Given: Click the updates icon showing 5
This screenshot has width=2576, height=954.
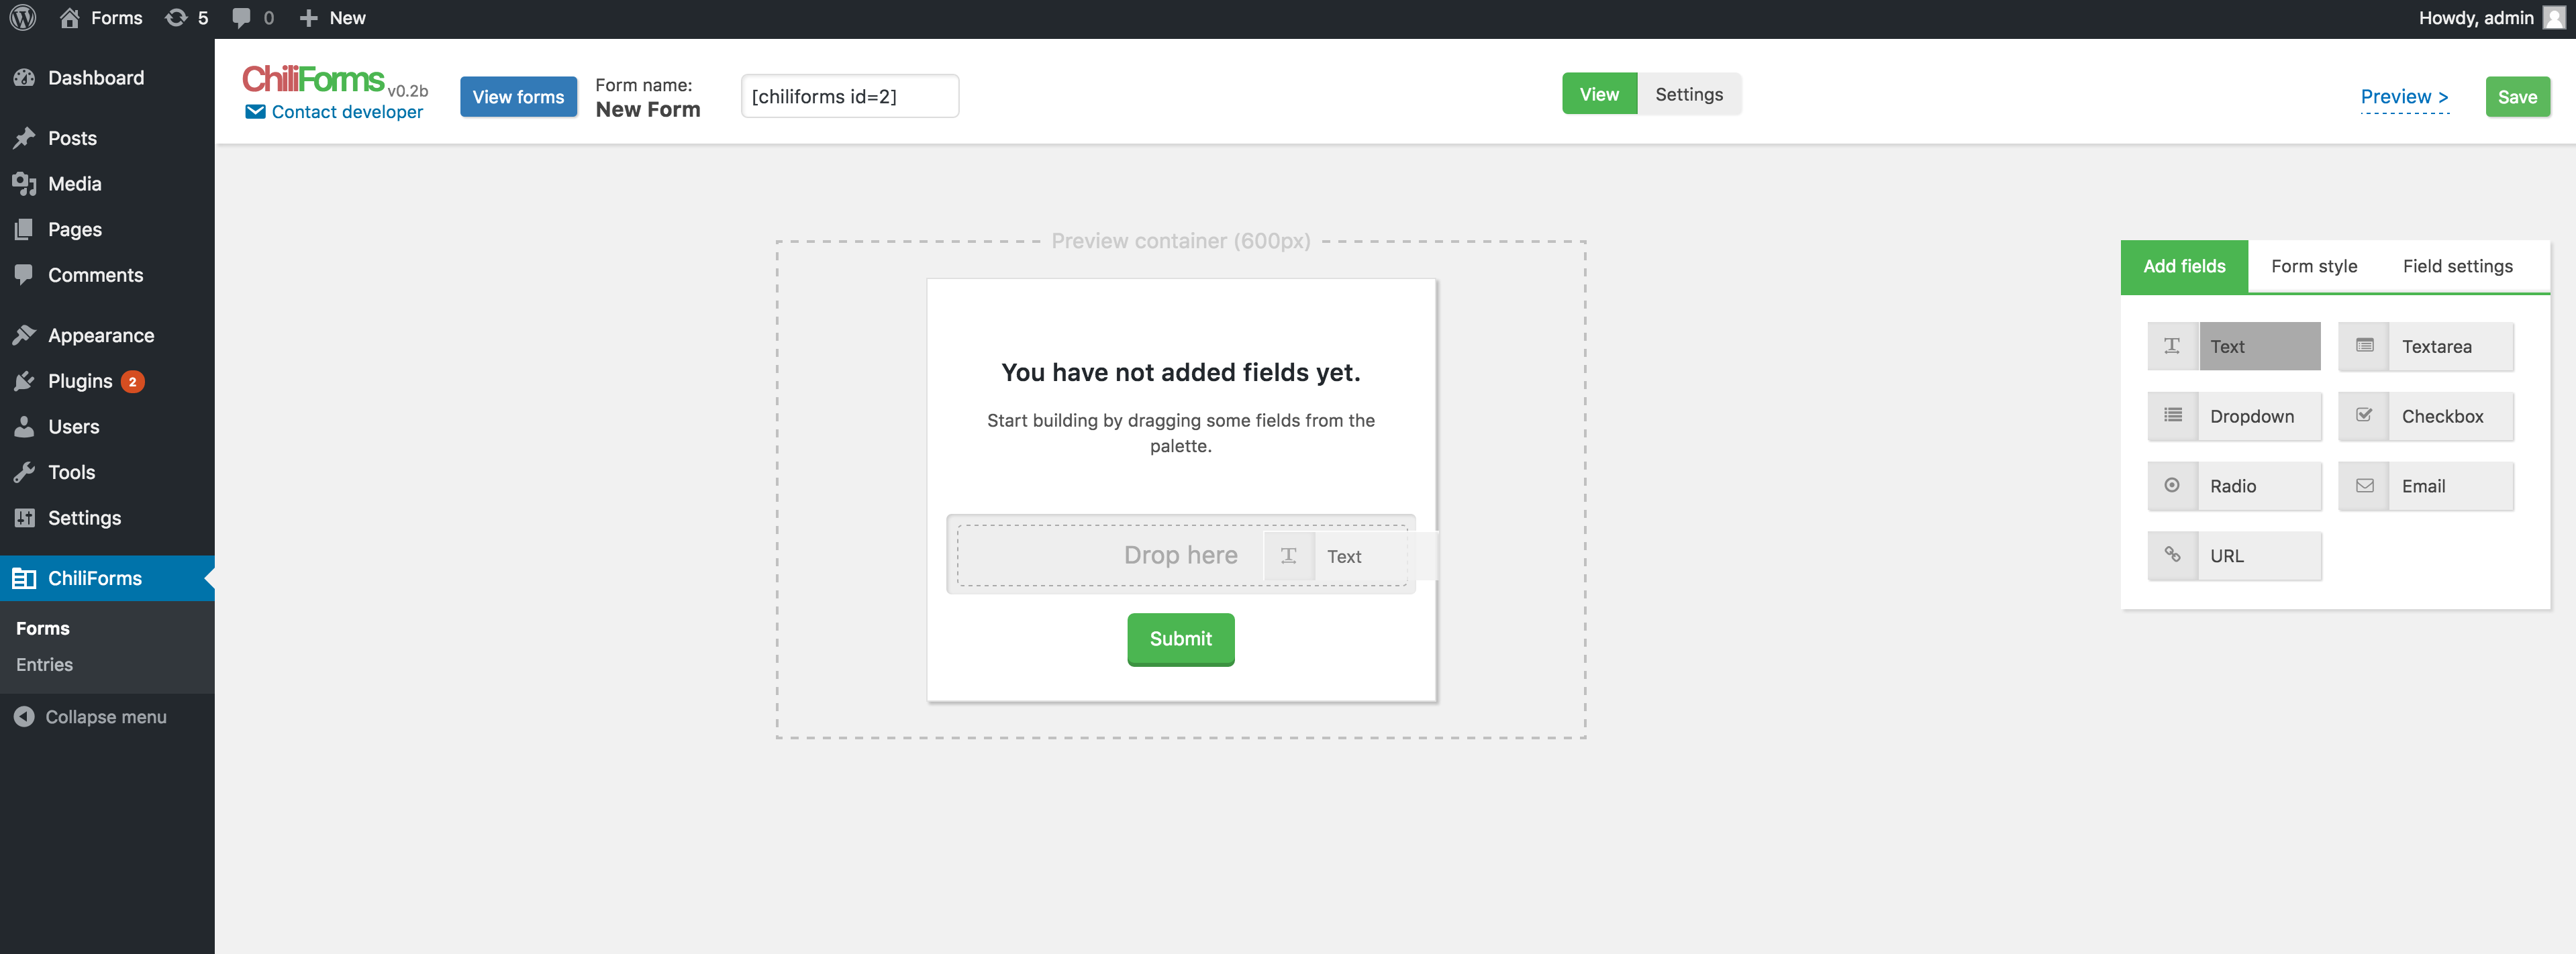Looking at the screenshot, I should coord(187,18).
